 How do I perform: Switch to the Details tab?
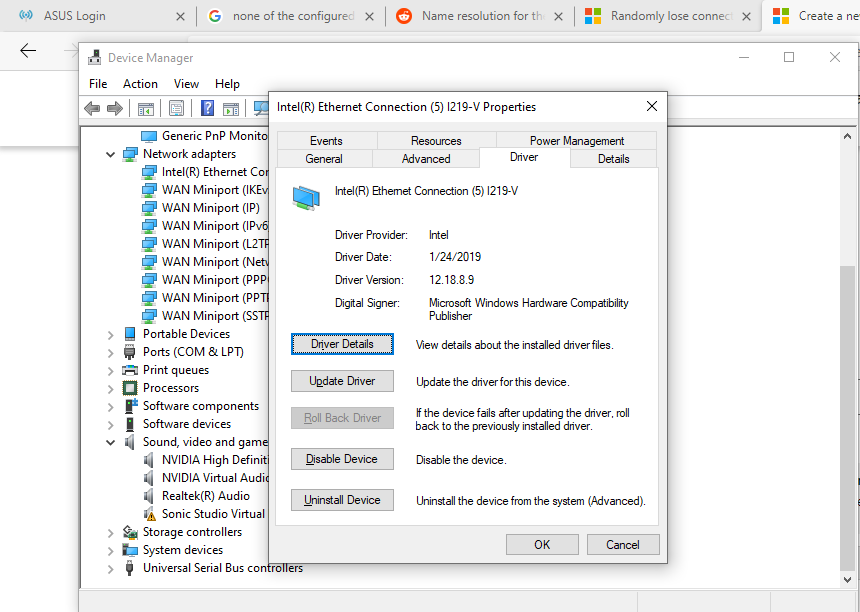613,159
